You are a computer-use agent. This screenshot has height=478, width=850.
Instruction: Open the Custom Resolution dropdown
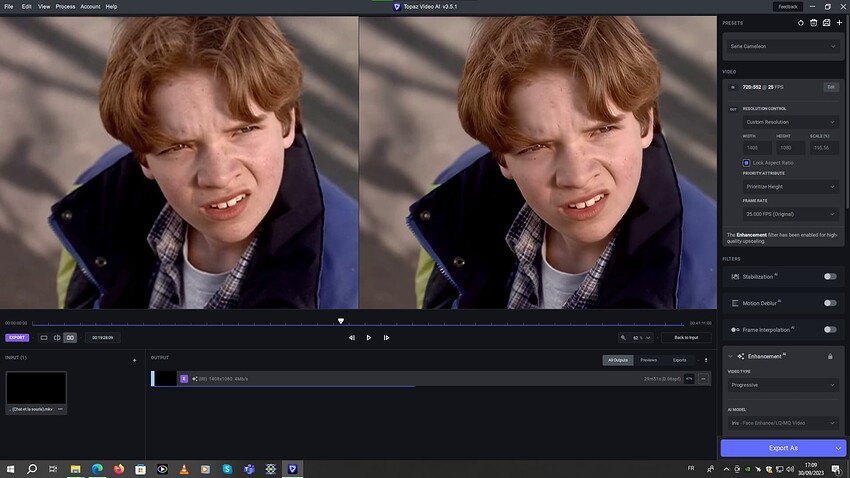(x=790, y=122)
